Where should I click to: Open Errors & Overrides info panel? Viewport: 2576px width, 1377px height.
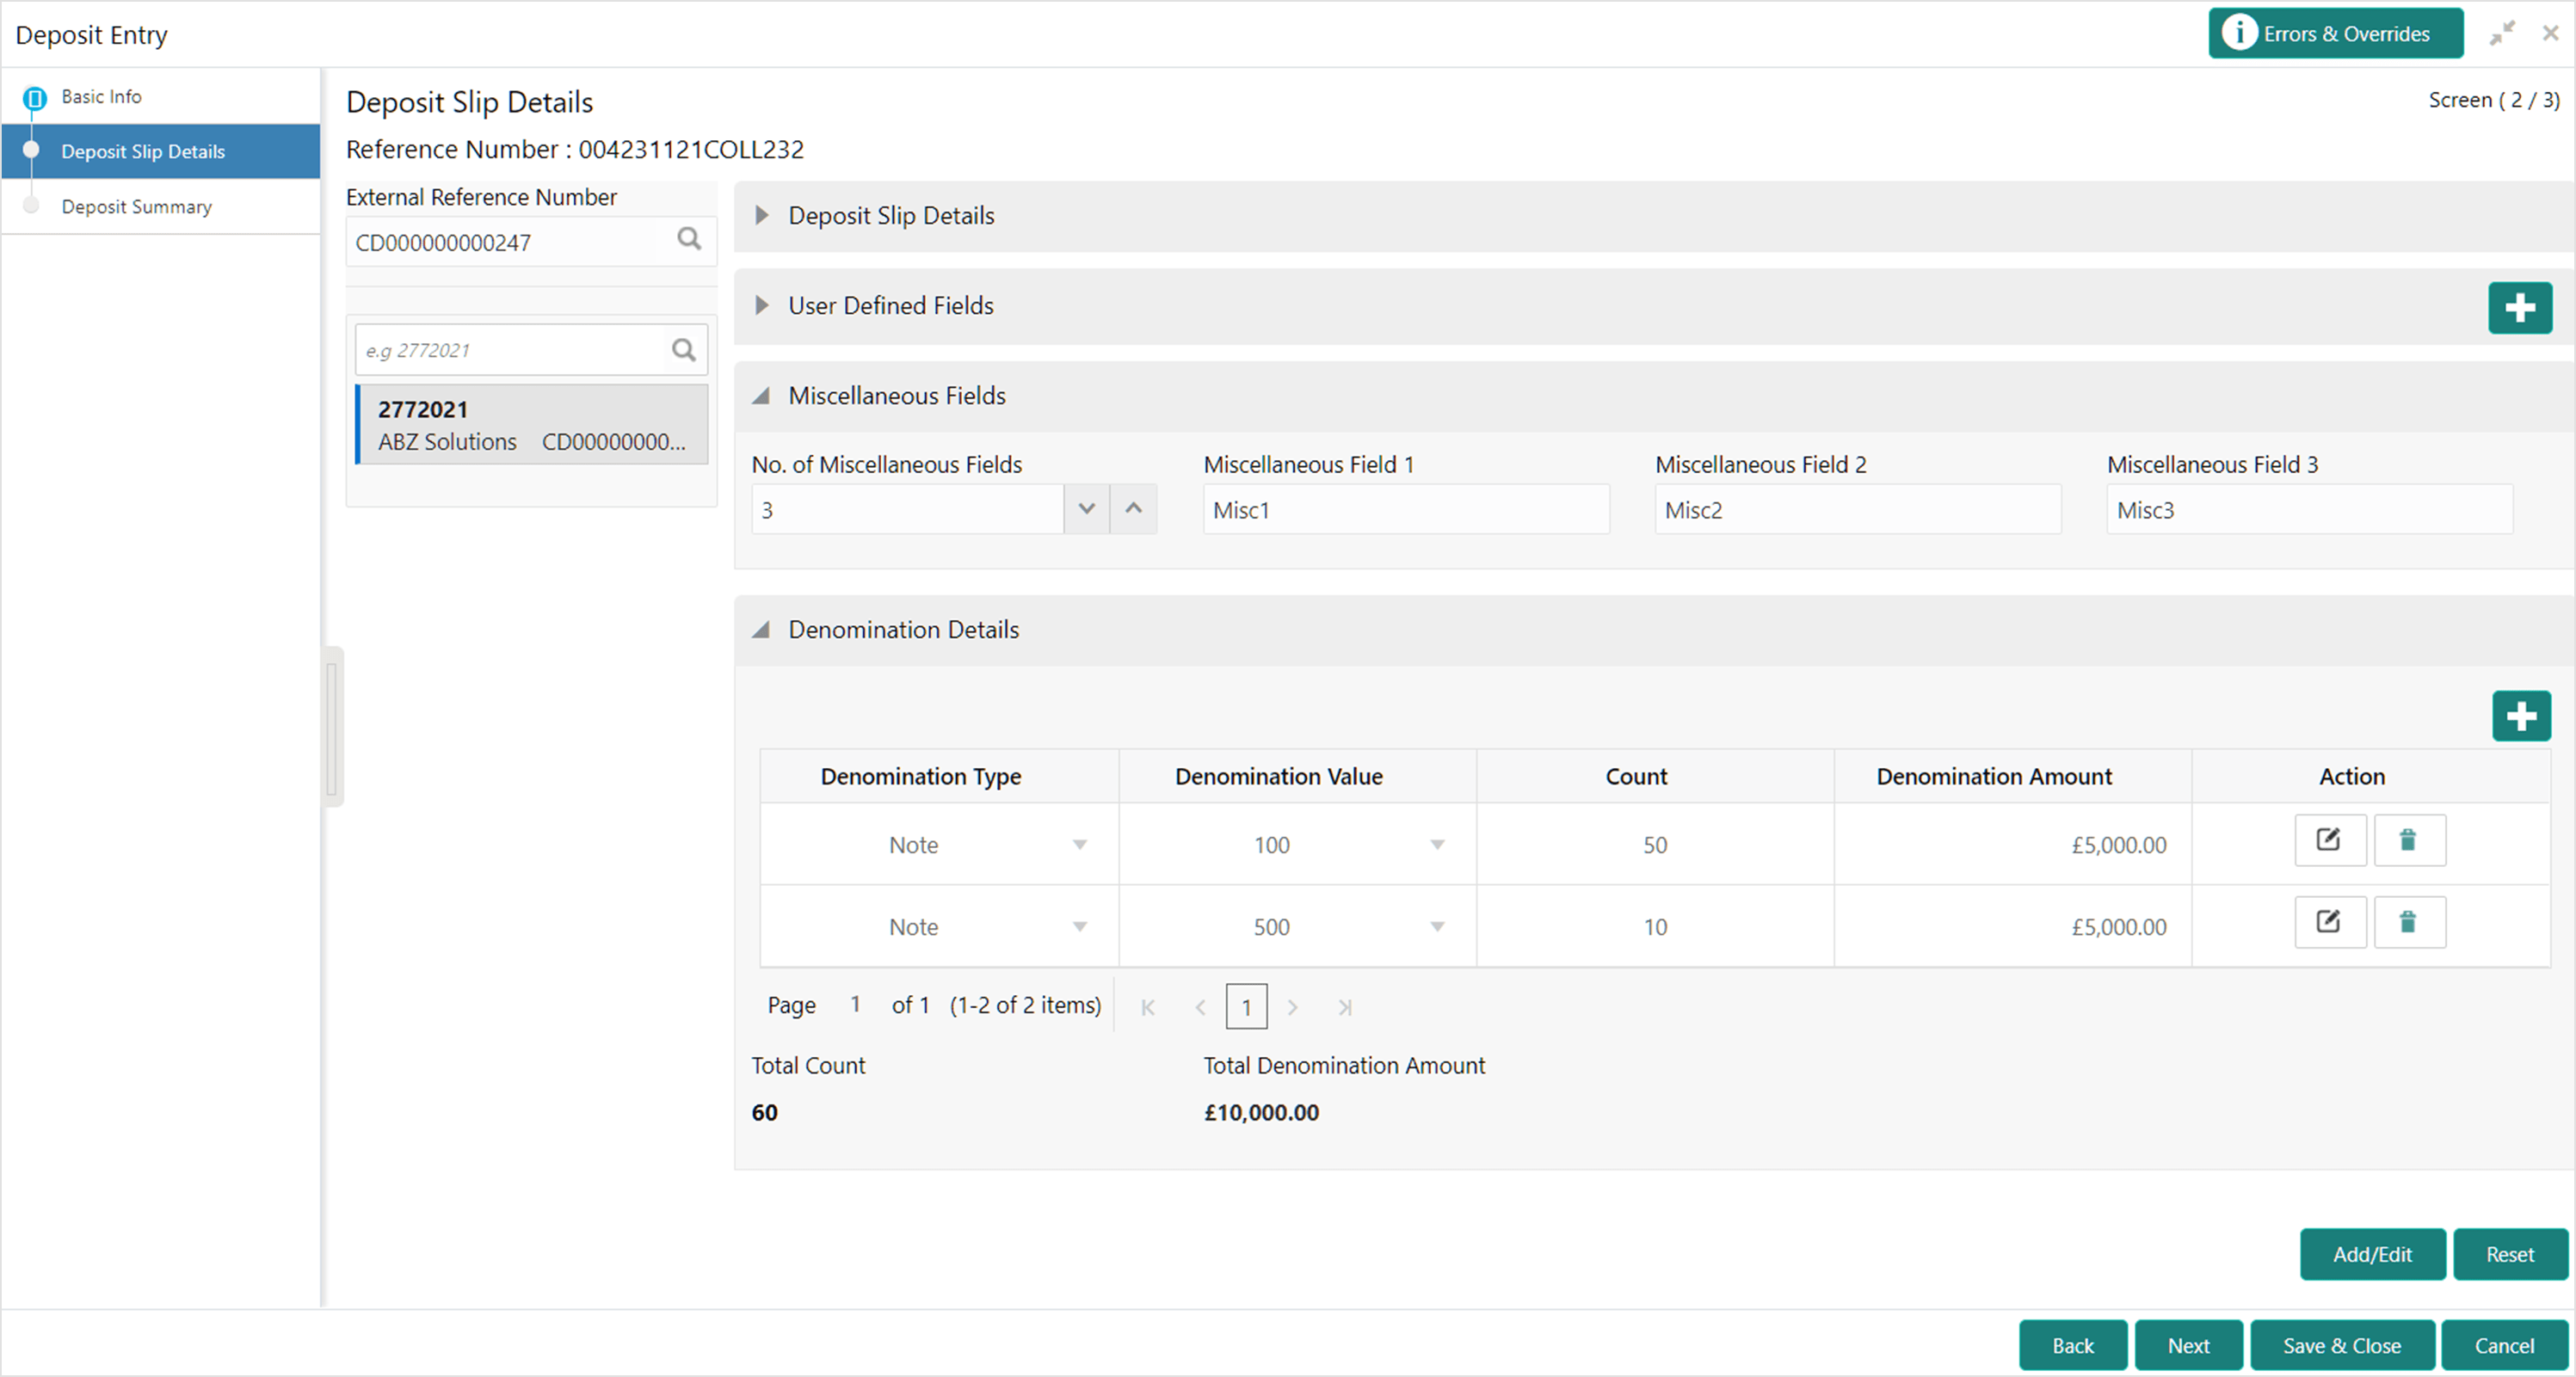click(2335, 34)
